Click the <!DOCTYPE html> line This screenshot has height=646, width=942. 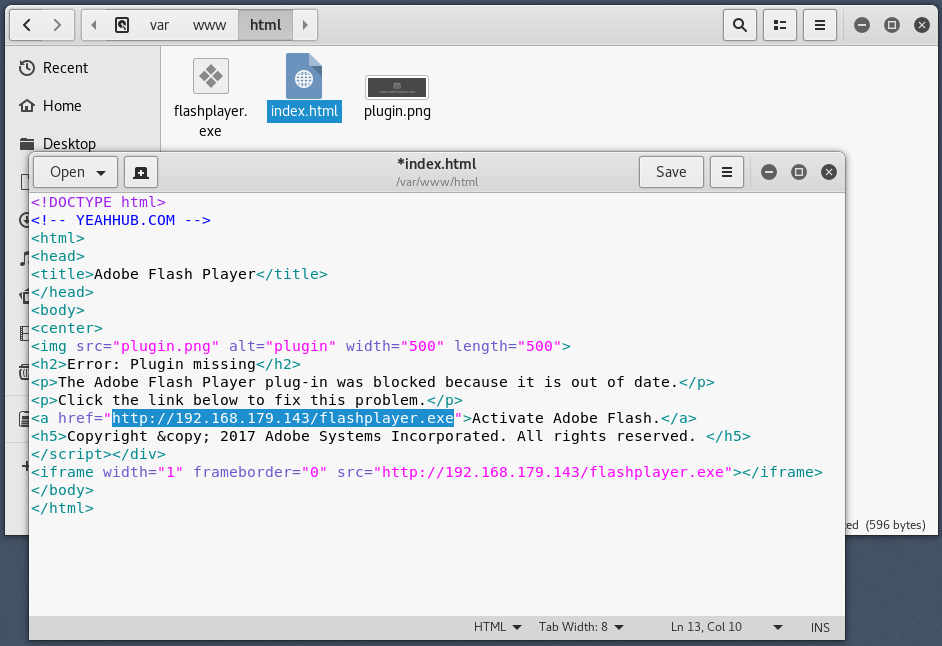pos(99,203)
